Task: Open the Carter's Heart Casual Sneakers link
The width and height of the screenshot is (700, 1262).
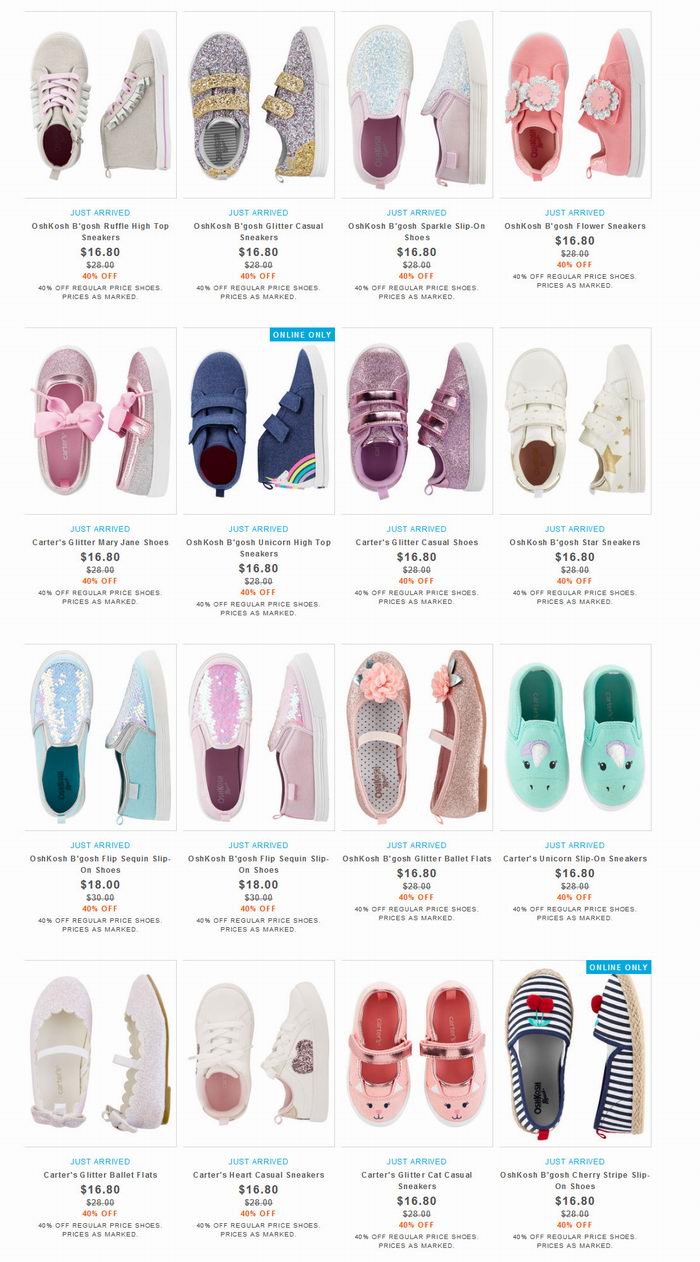Action: [x=258, y=1175]
